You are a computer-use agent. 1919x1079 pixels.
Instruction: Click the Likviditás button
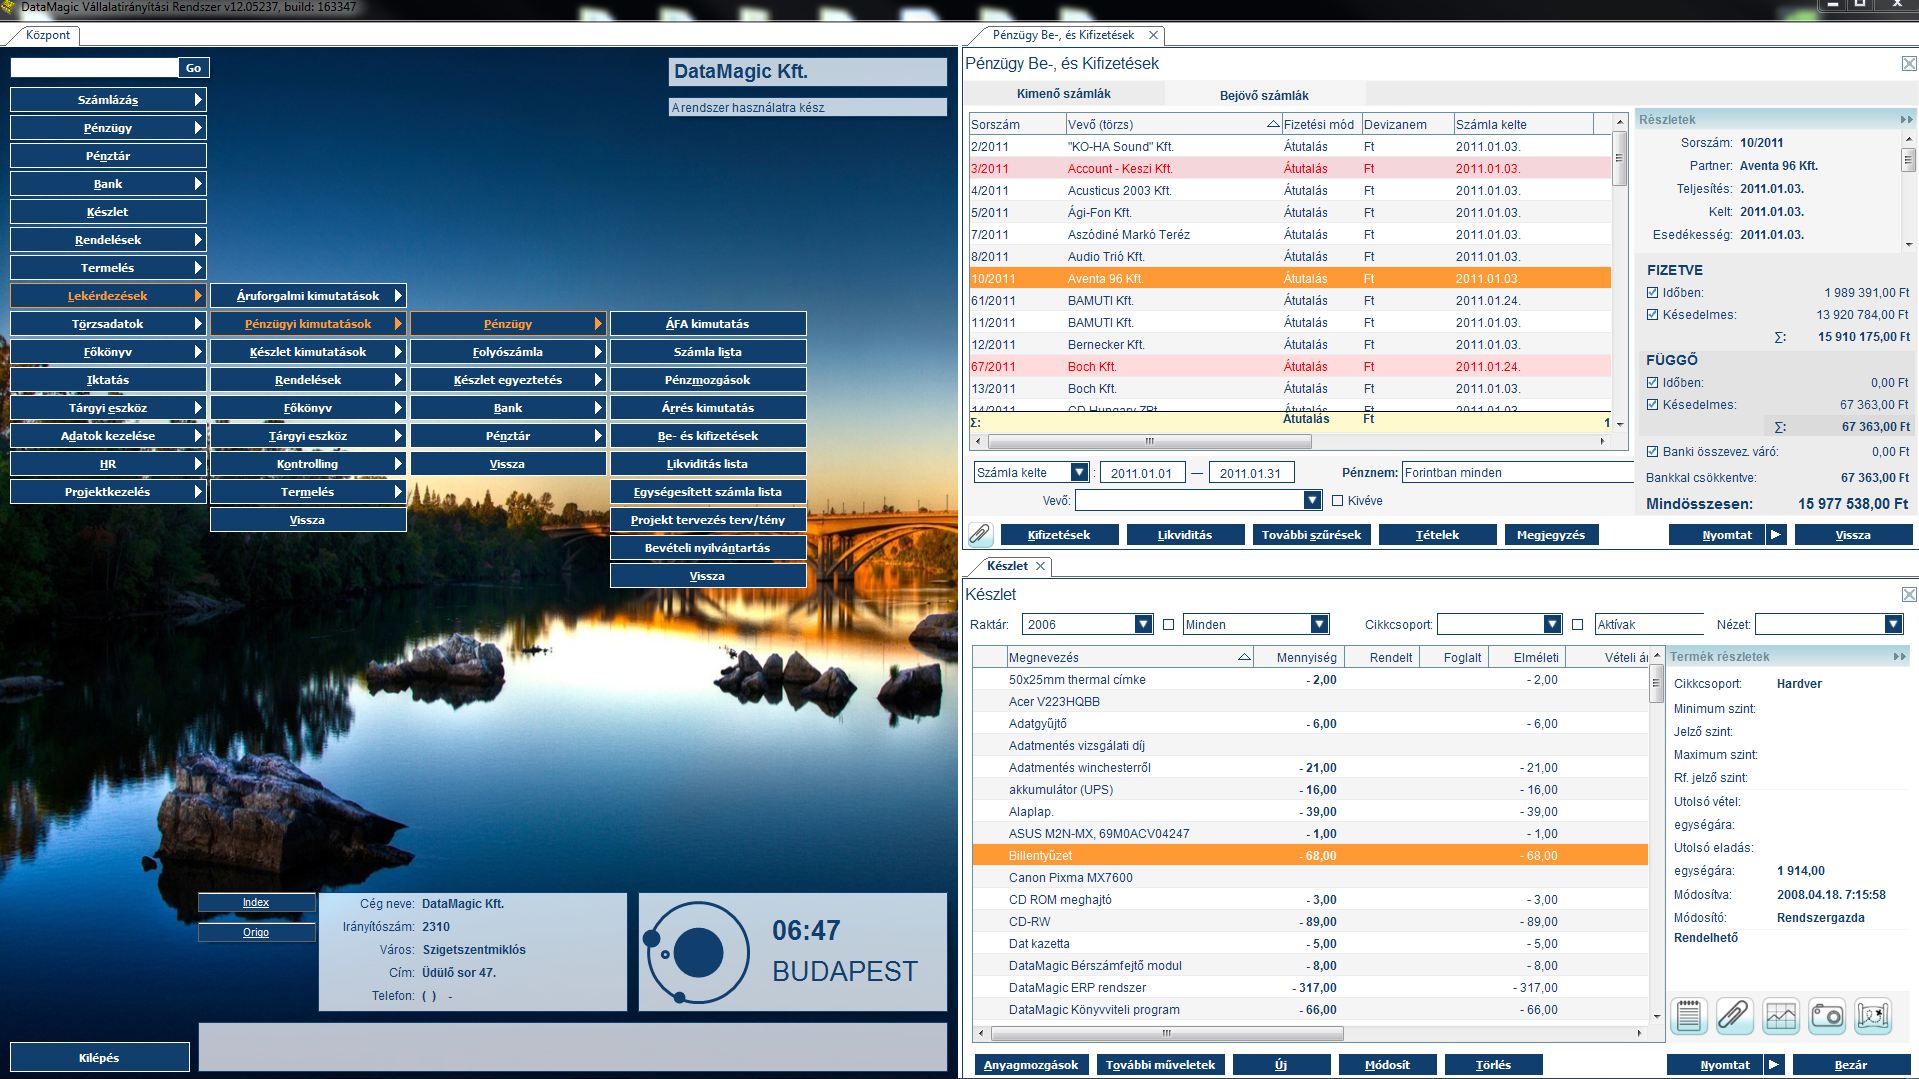1185,535
